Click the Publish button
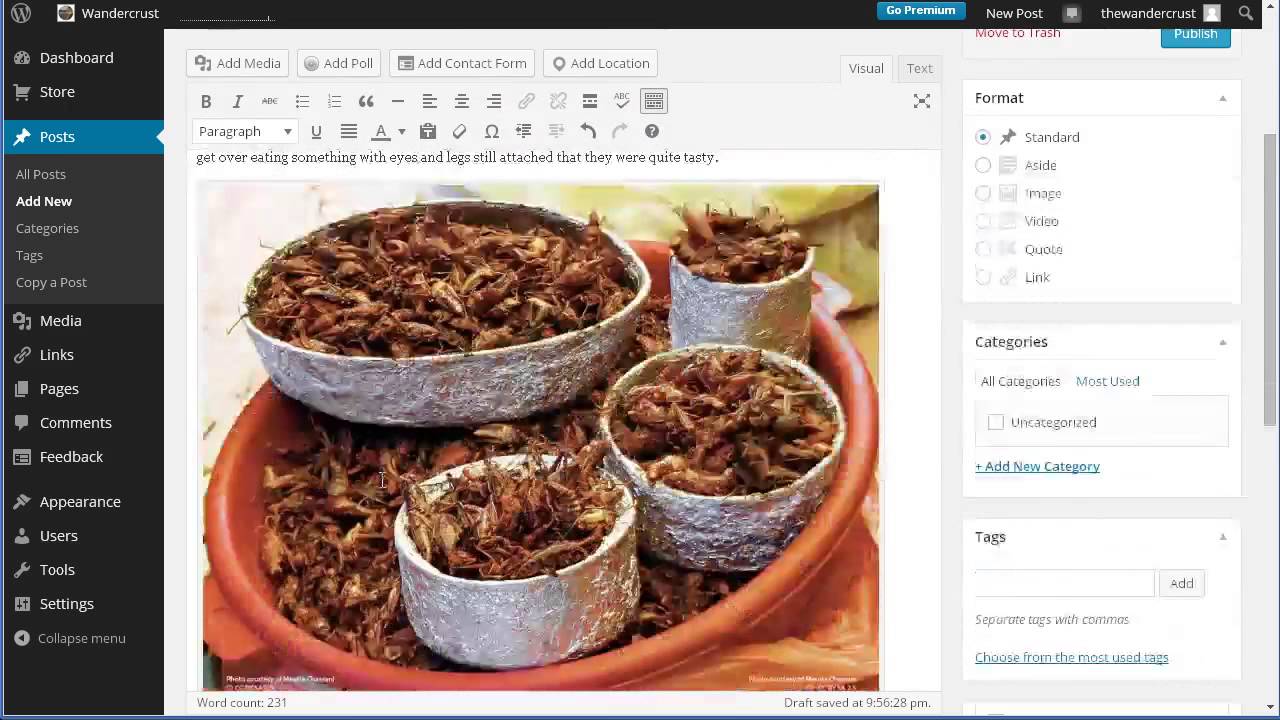The image size is (1280, 720). (1195, 34)
